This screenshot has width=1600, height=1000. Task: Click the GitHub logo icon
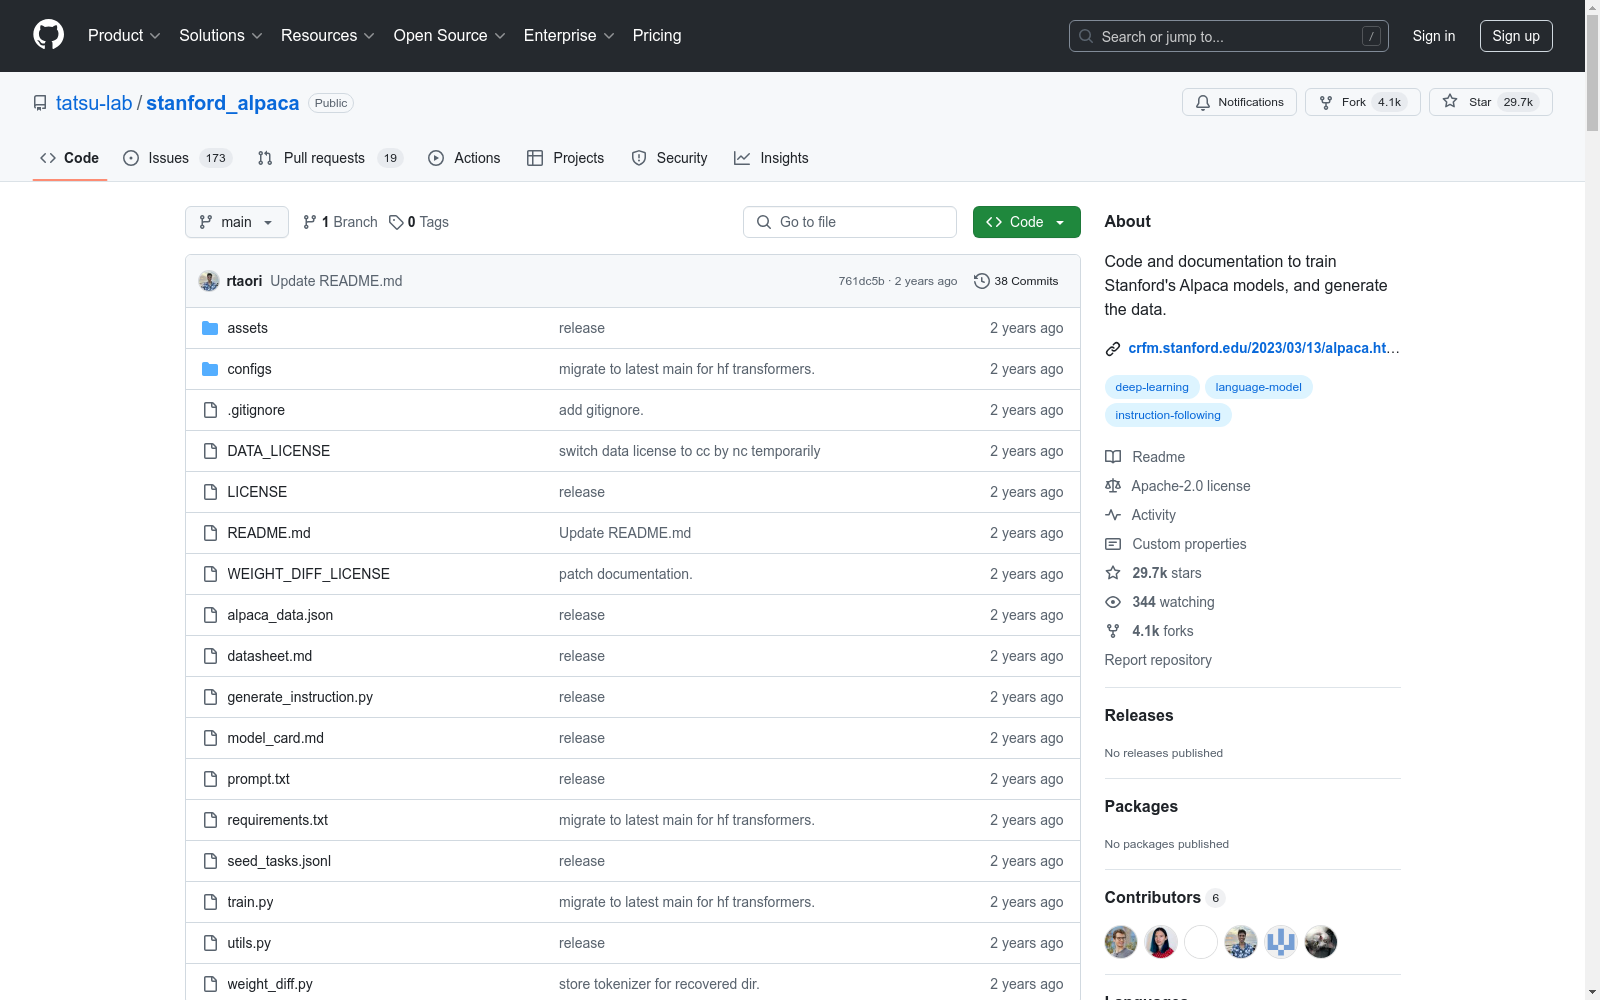click(48, 35)
